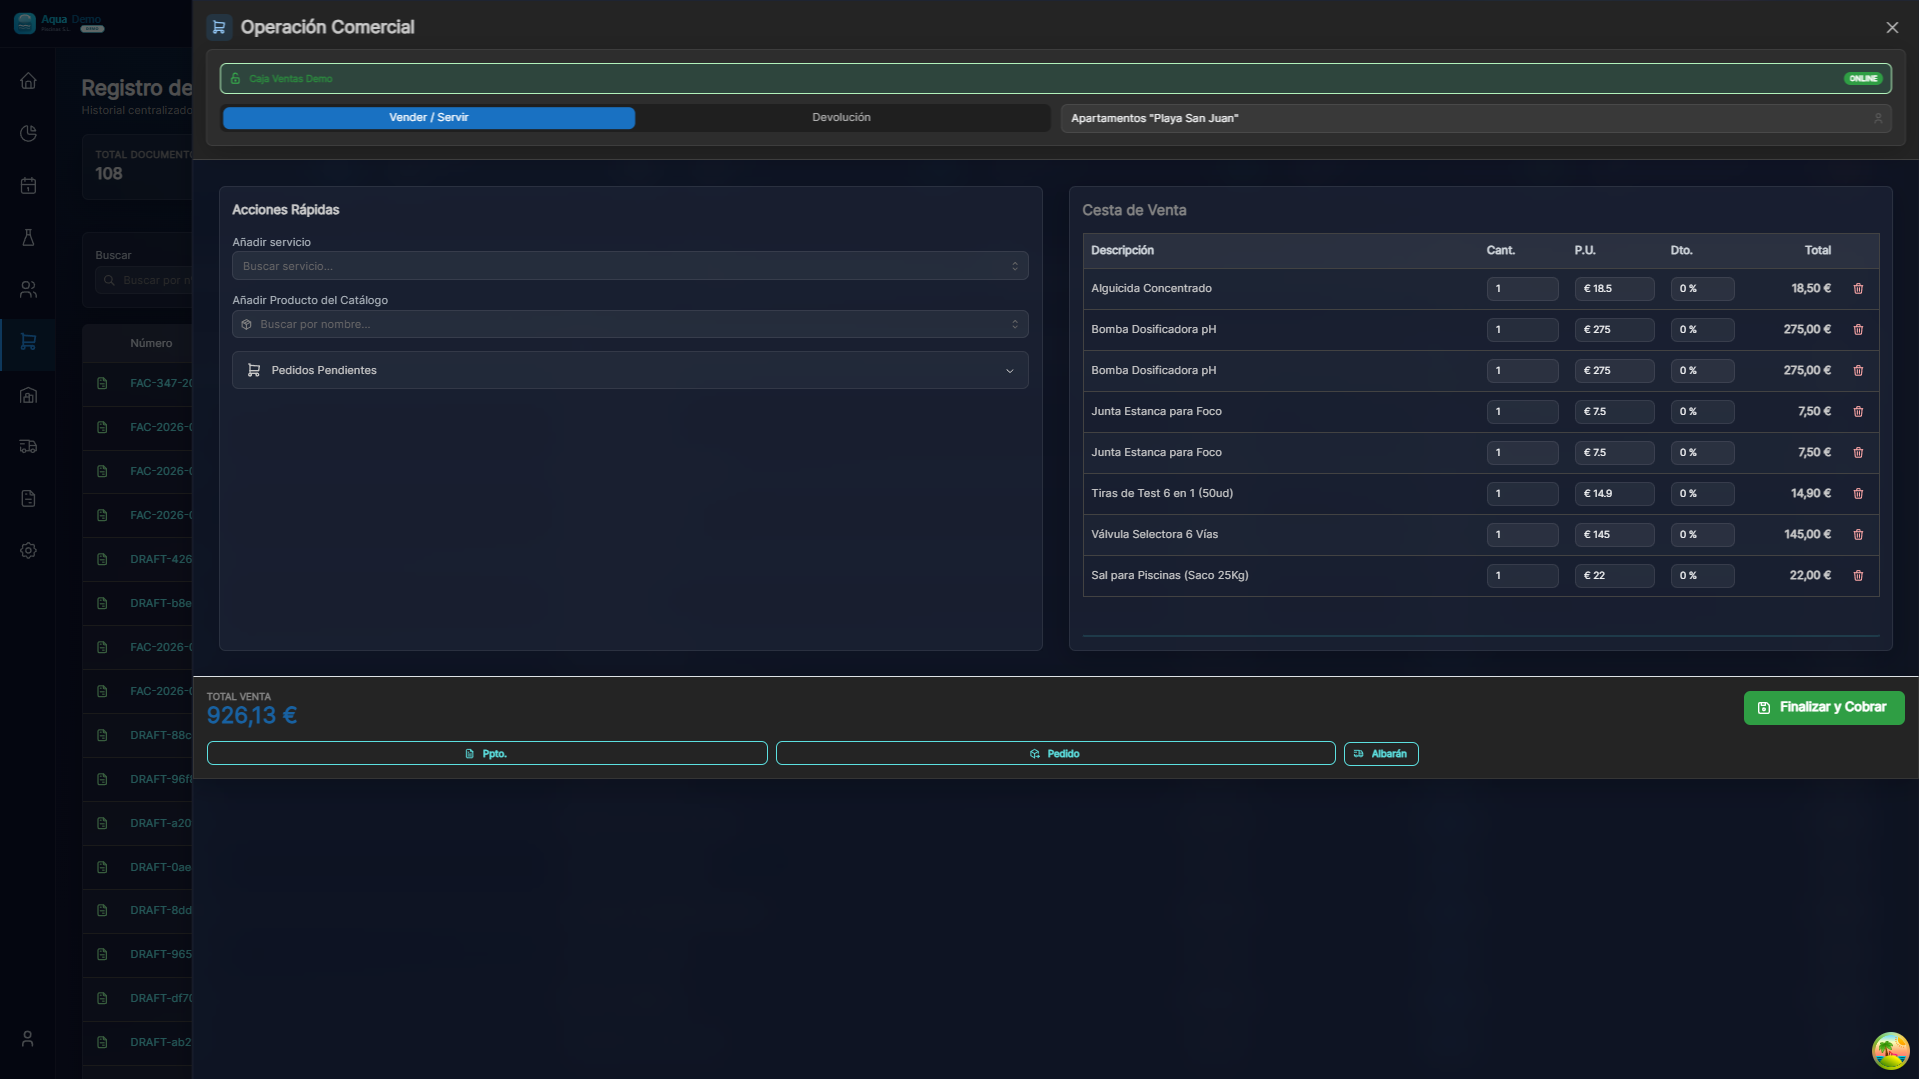
Task: Open home icon in left sidebar
Action: [28, 81]
